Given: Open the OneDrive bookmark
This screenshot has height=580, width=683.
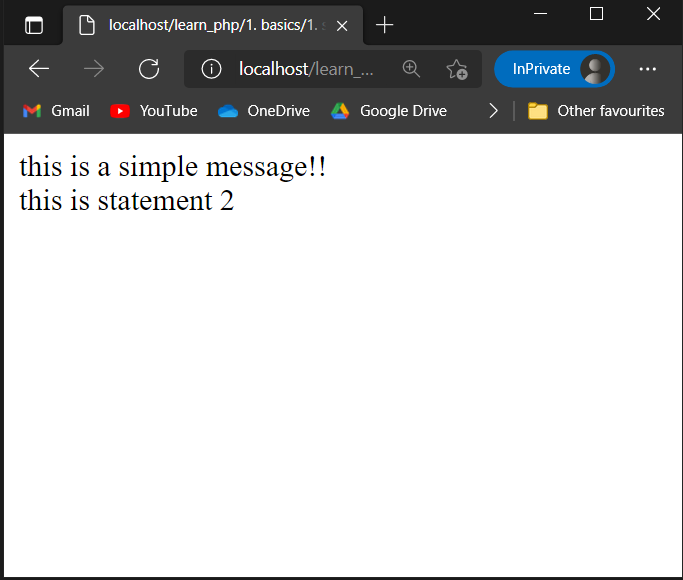Looking at the screenshot, I should [x=264, y=111].
